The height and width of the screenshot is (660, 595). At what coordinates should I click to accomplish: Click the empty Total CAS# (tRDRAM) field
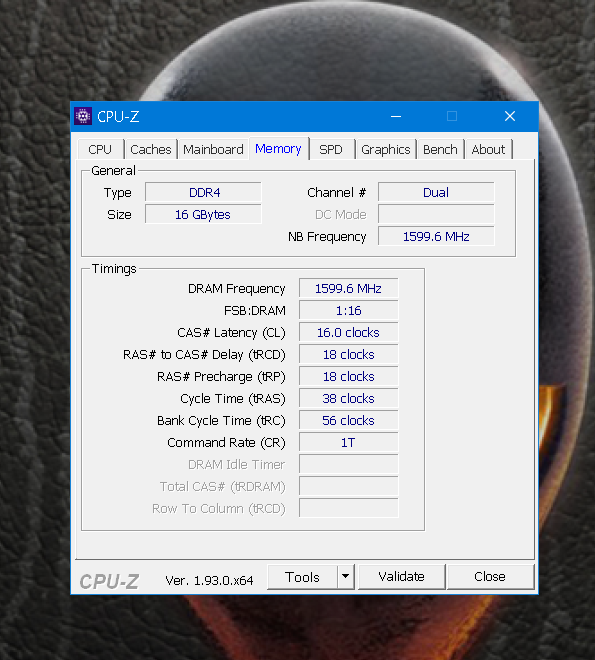pos(348,487)
